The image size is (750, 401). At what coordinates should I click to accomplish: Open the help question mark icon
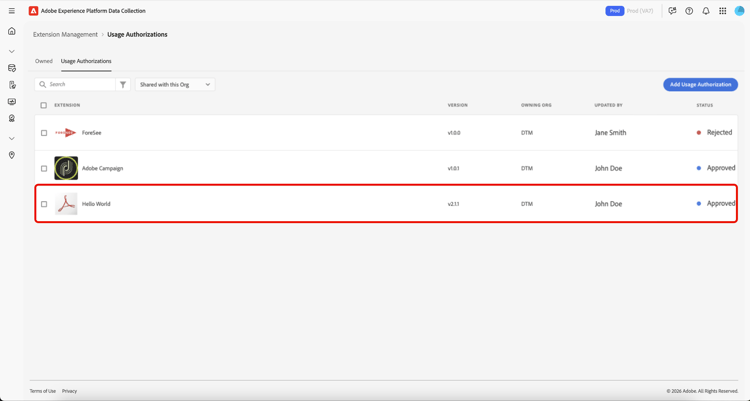(x=689, y=11)
